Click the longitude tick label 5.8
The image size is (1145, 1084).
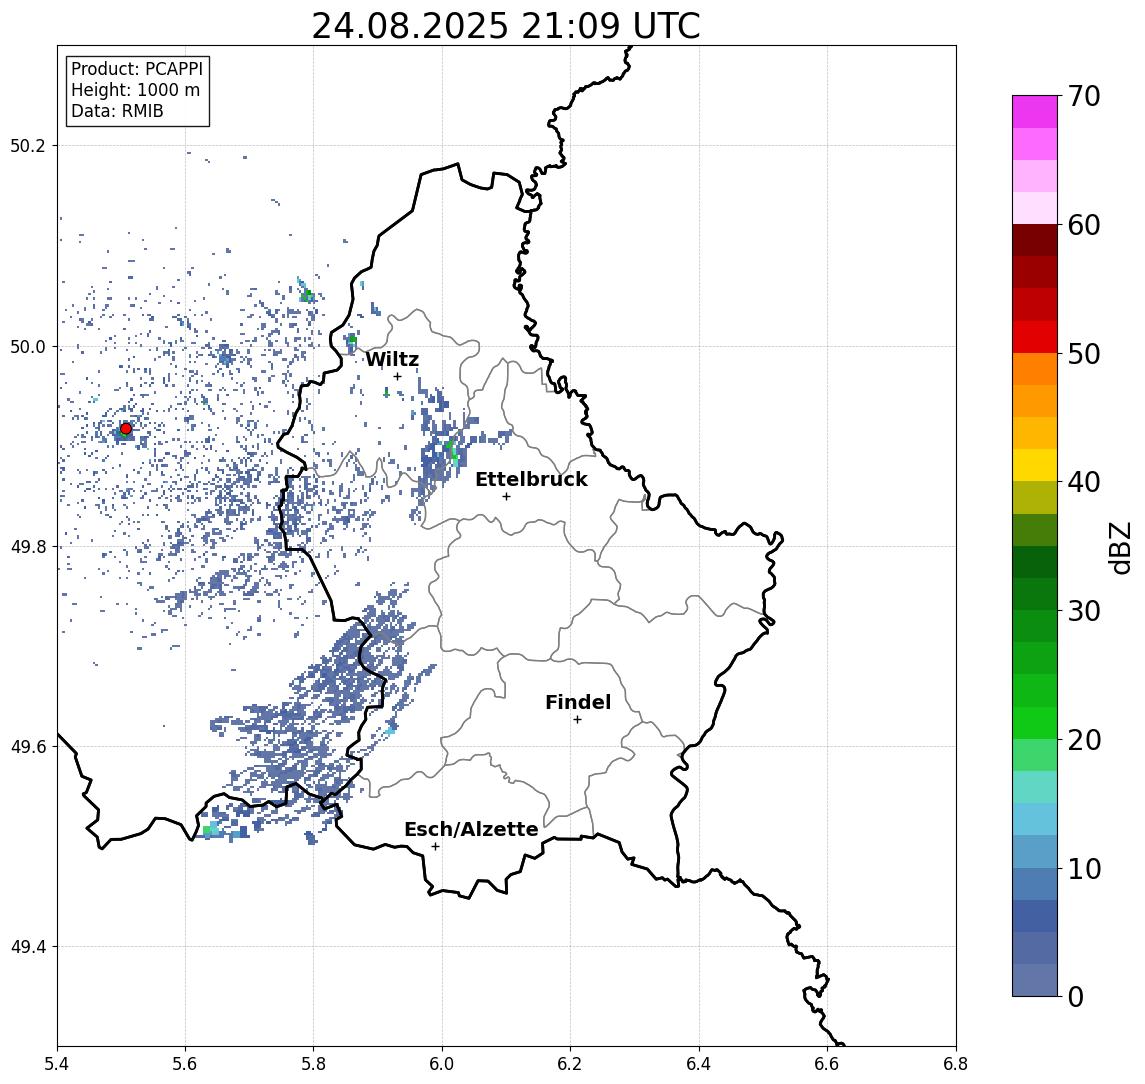coord(313,1064)
